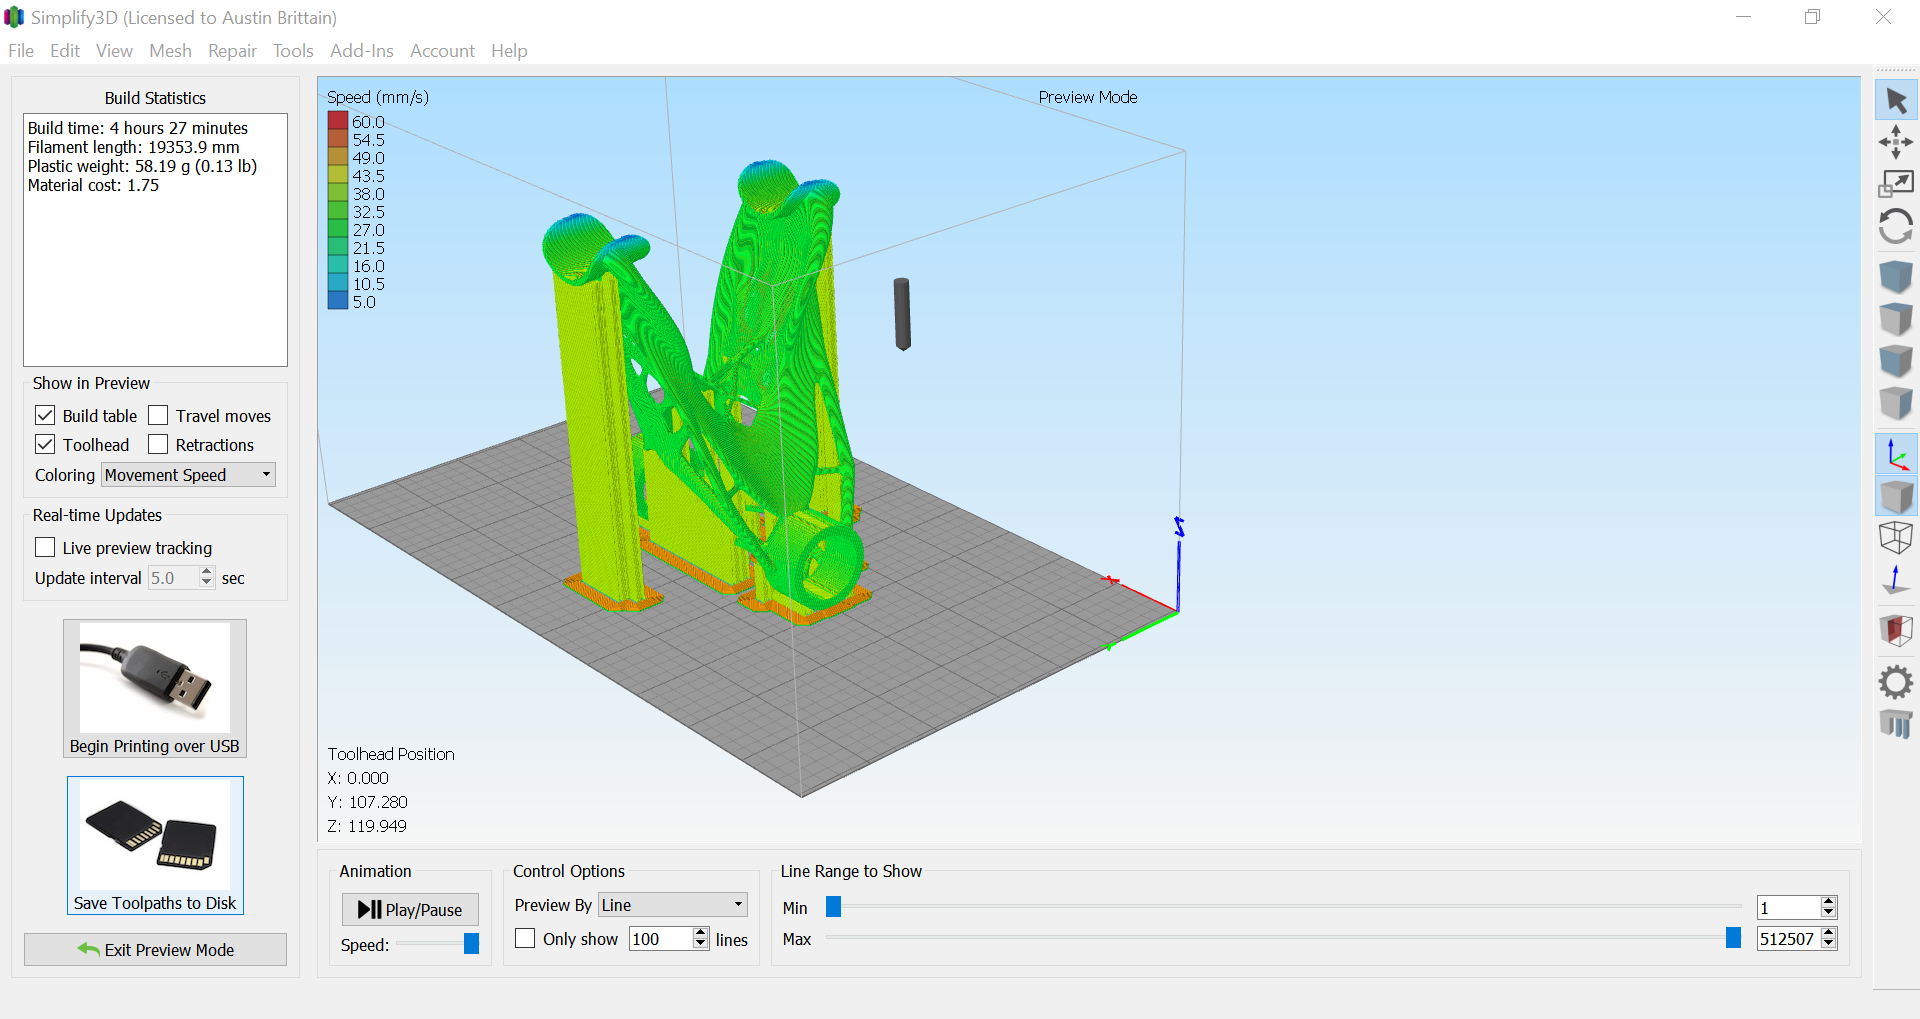This screenshot has height=1019, width=1920.
Task: Click the Play/Pause animation button
Action: pyautogui.click(x=410, y=909)
